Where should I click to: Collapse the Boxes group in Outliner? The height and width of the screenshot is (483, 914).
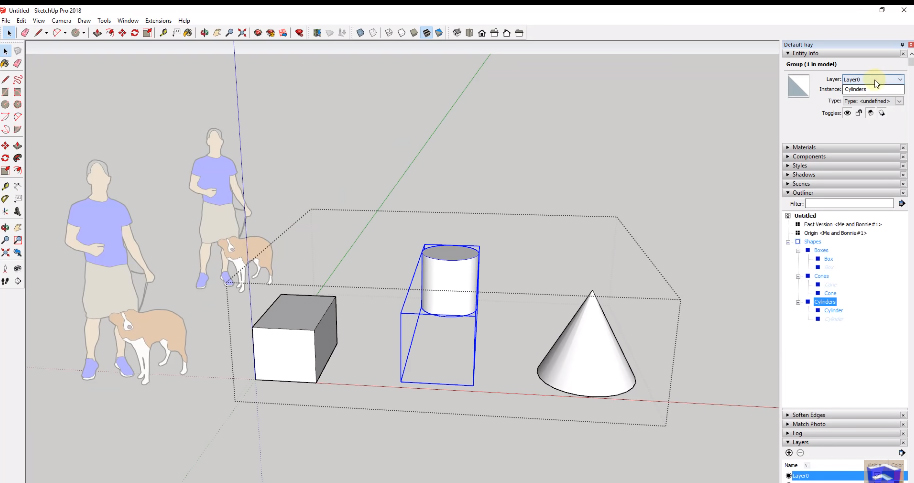tap(798, 250)
